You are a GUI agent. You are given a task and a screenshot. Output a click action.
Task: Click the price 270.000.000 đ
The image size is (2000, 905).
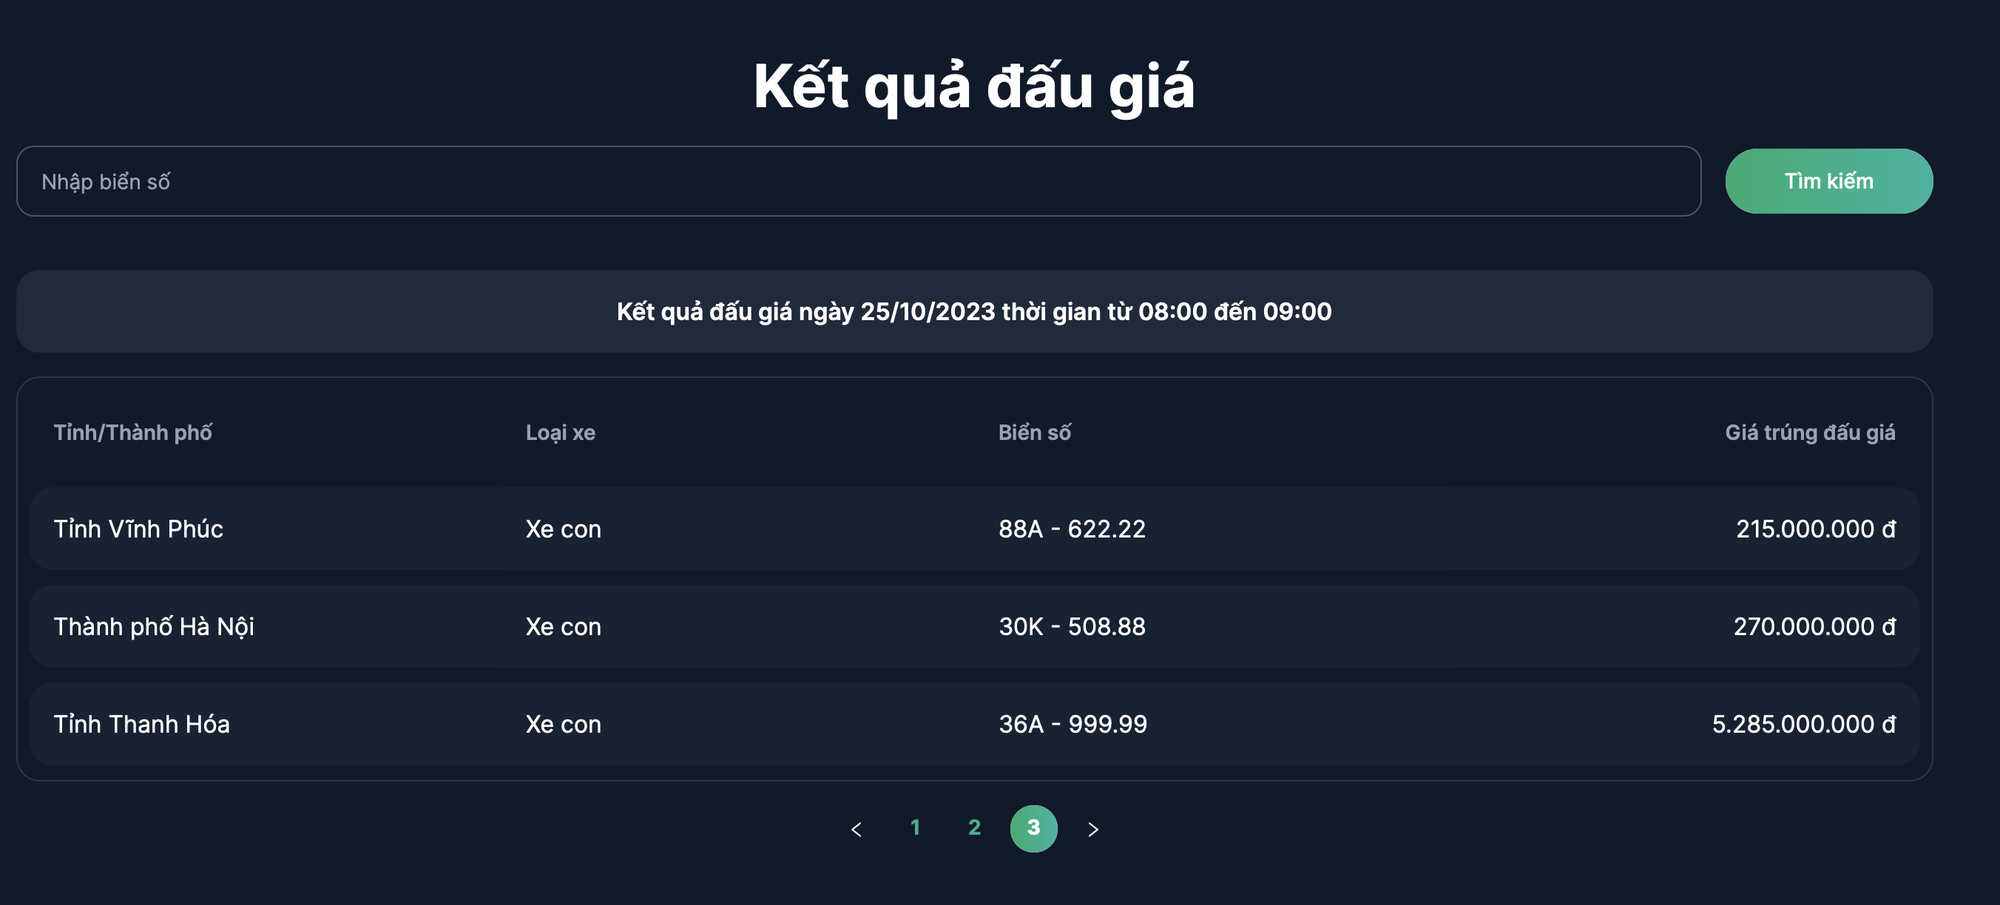(x=1814, y=627)
